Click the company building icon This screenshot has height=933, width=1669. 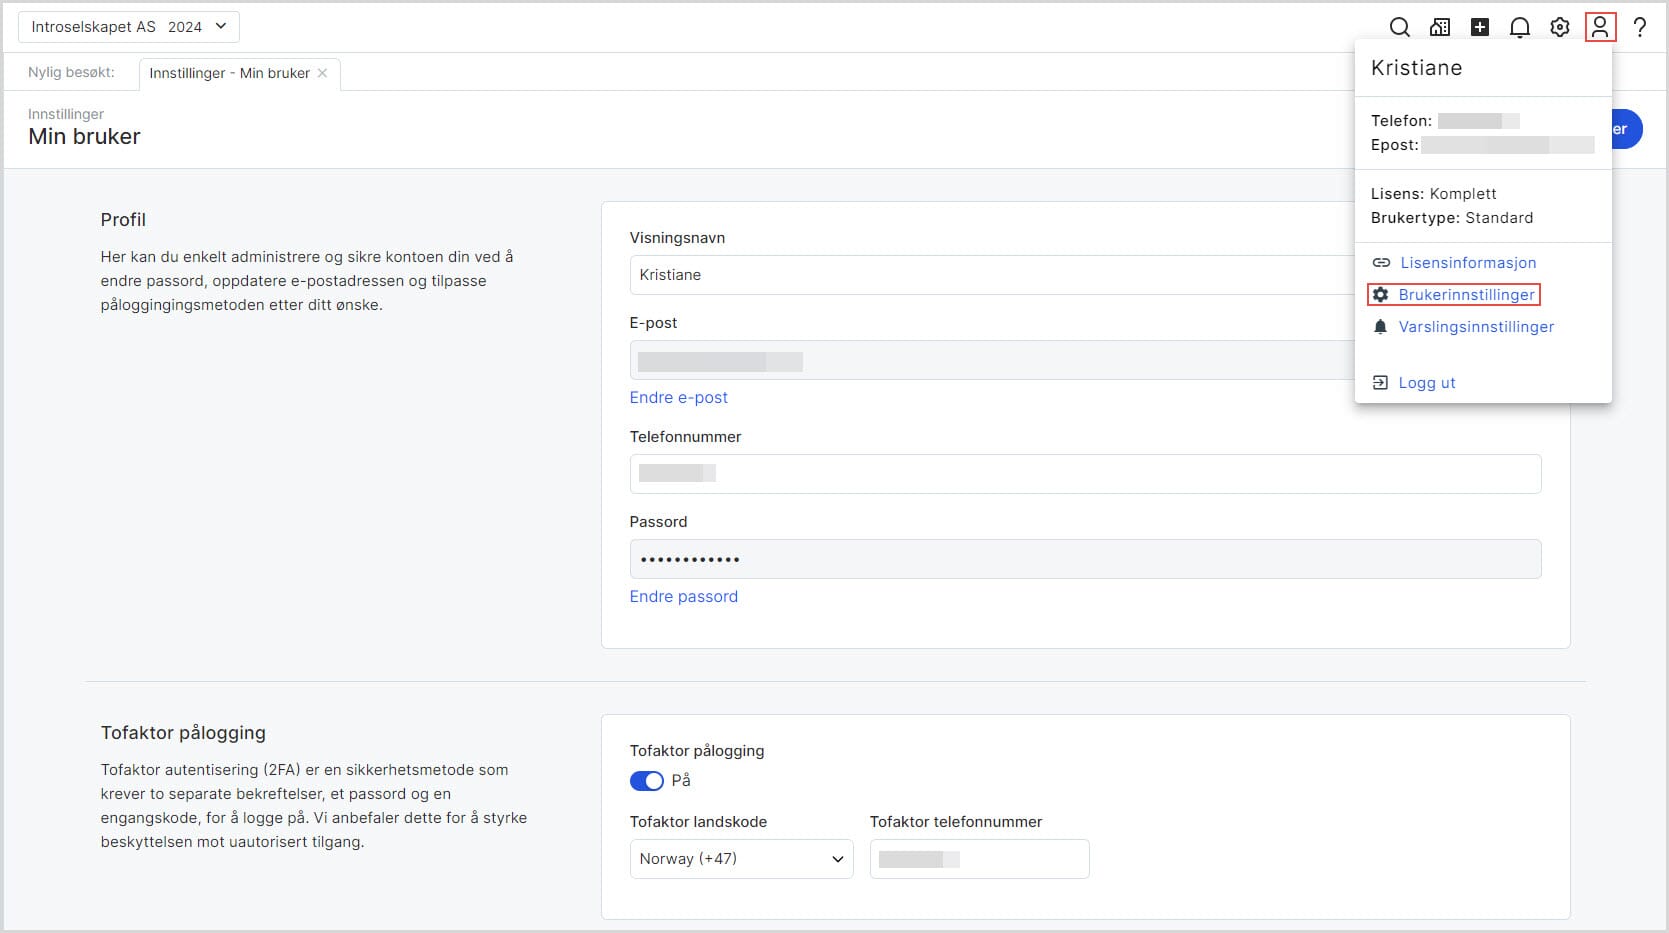point(1440,27)
